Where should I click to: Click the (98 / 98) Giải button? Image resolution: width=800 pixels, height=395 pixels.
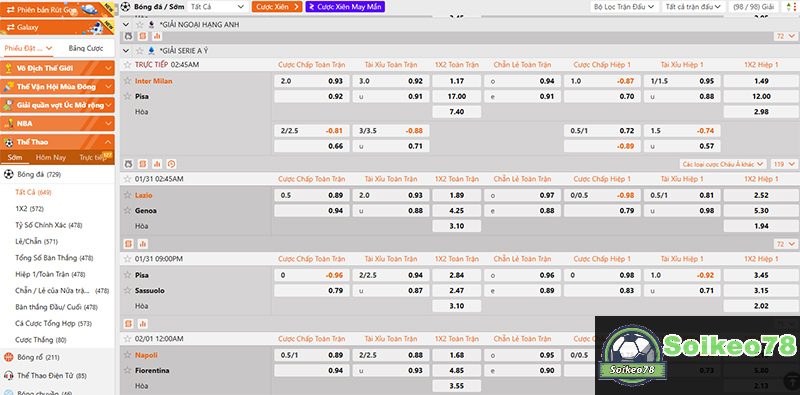(x=754, y=7)
